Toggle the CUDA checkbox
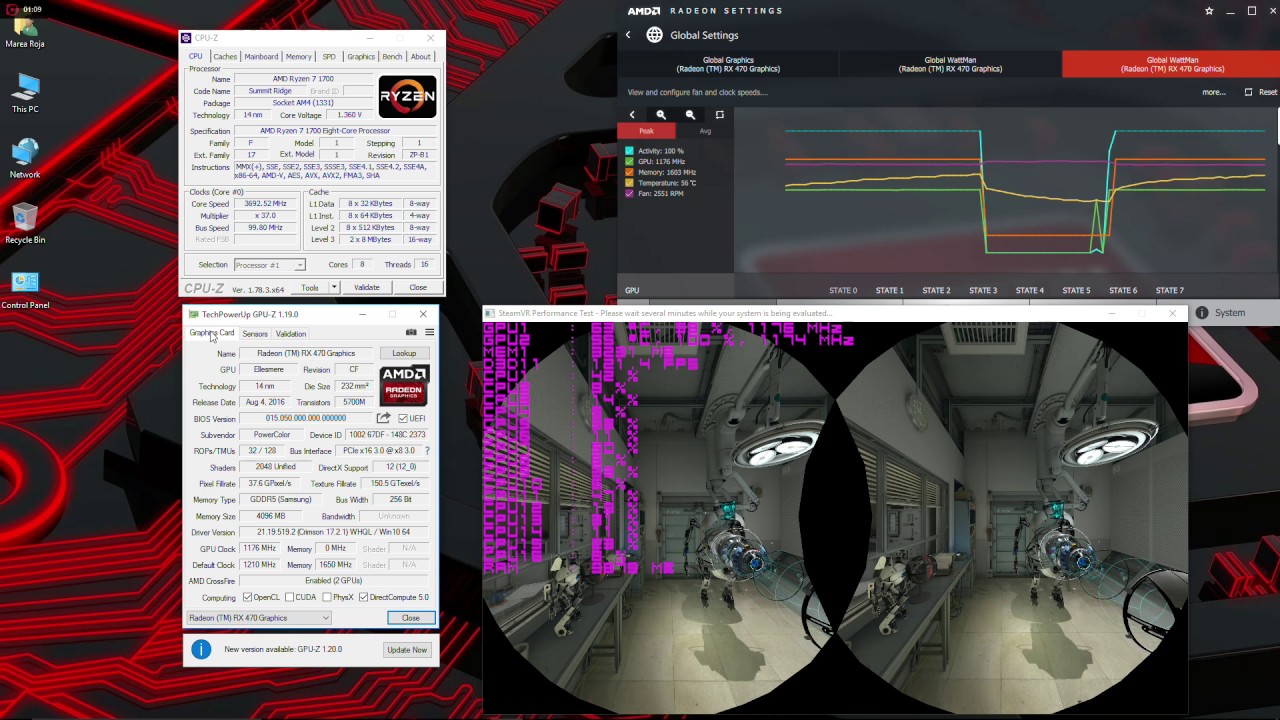Image resolution: width=1280 pixels, height=720 pixels. click(289, 597)
